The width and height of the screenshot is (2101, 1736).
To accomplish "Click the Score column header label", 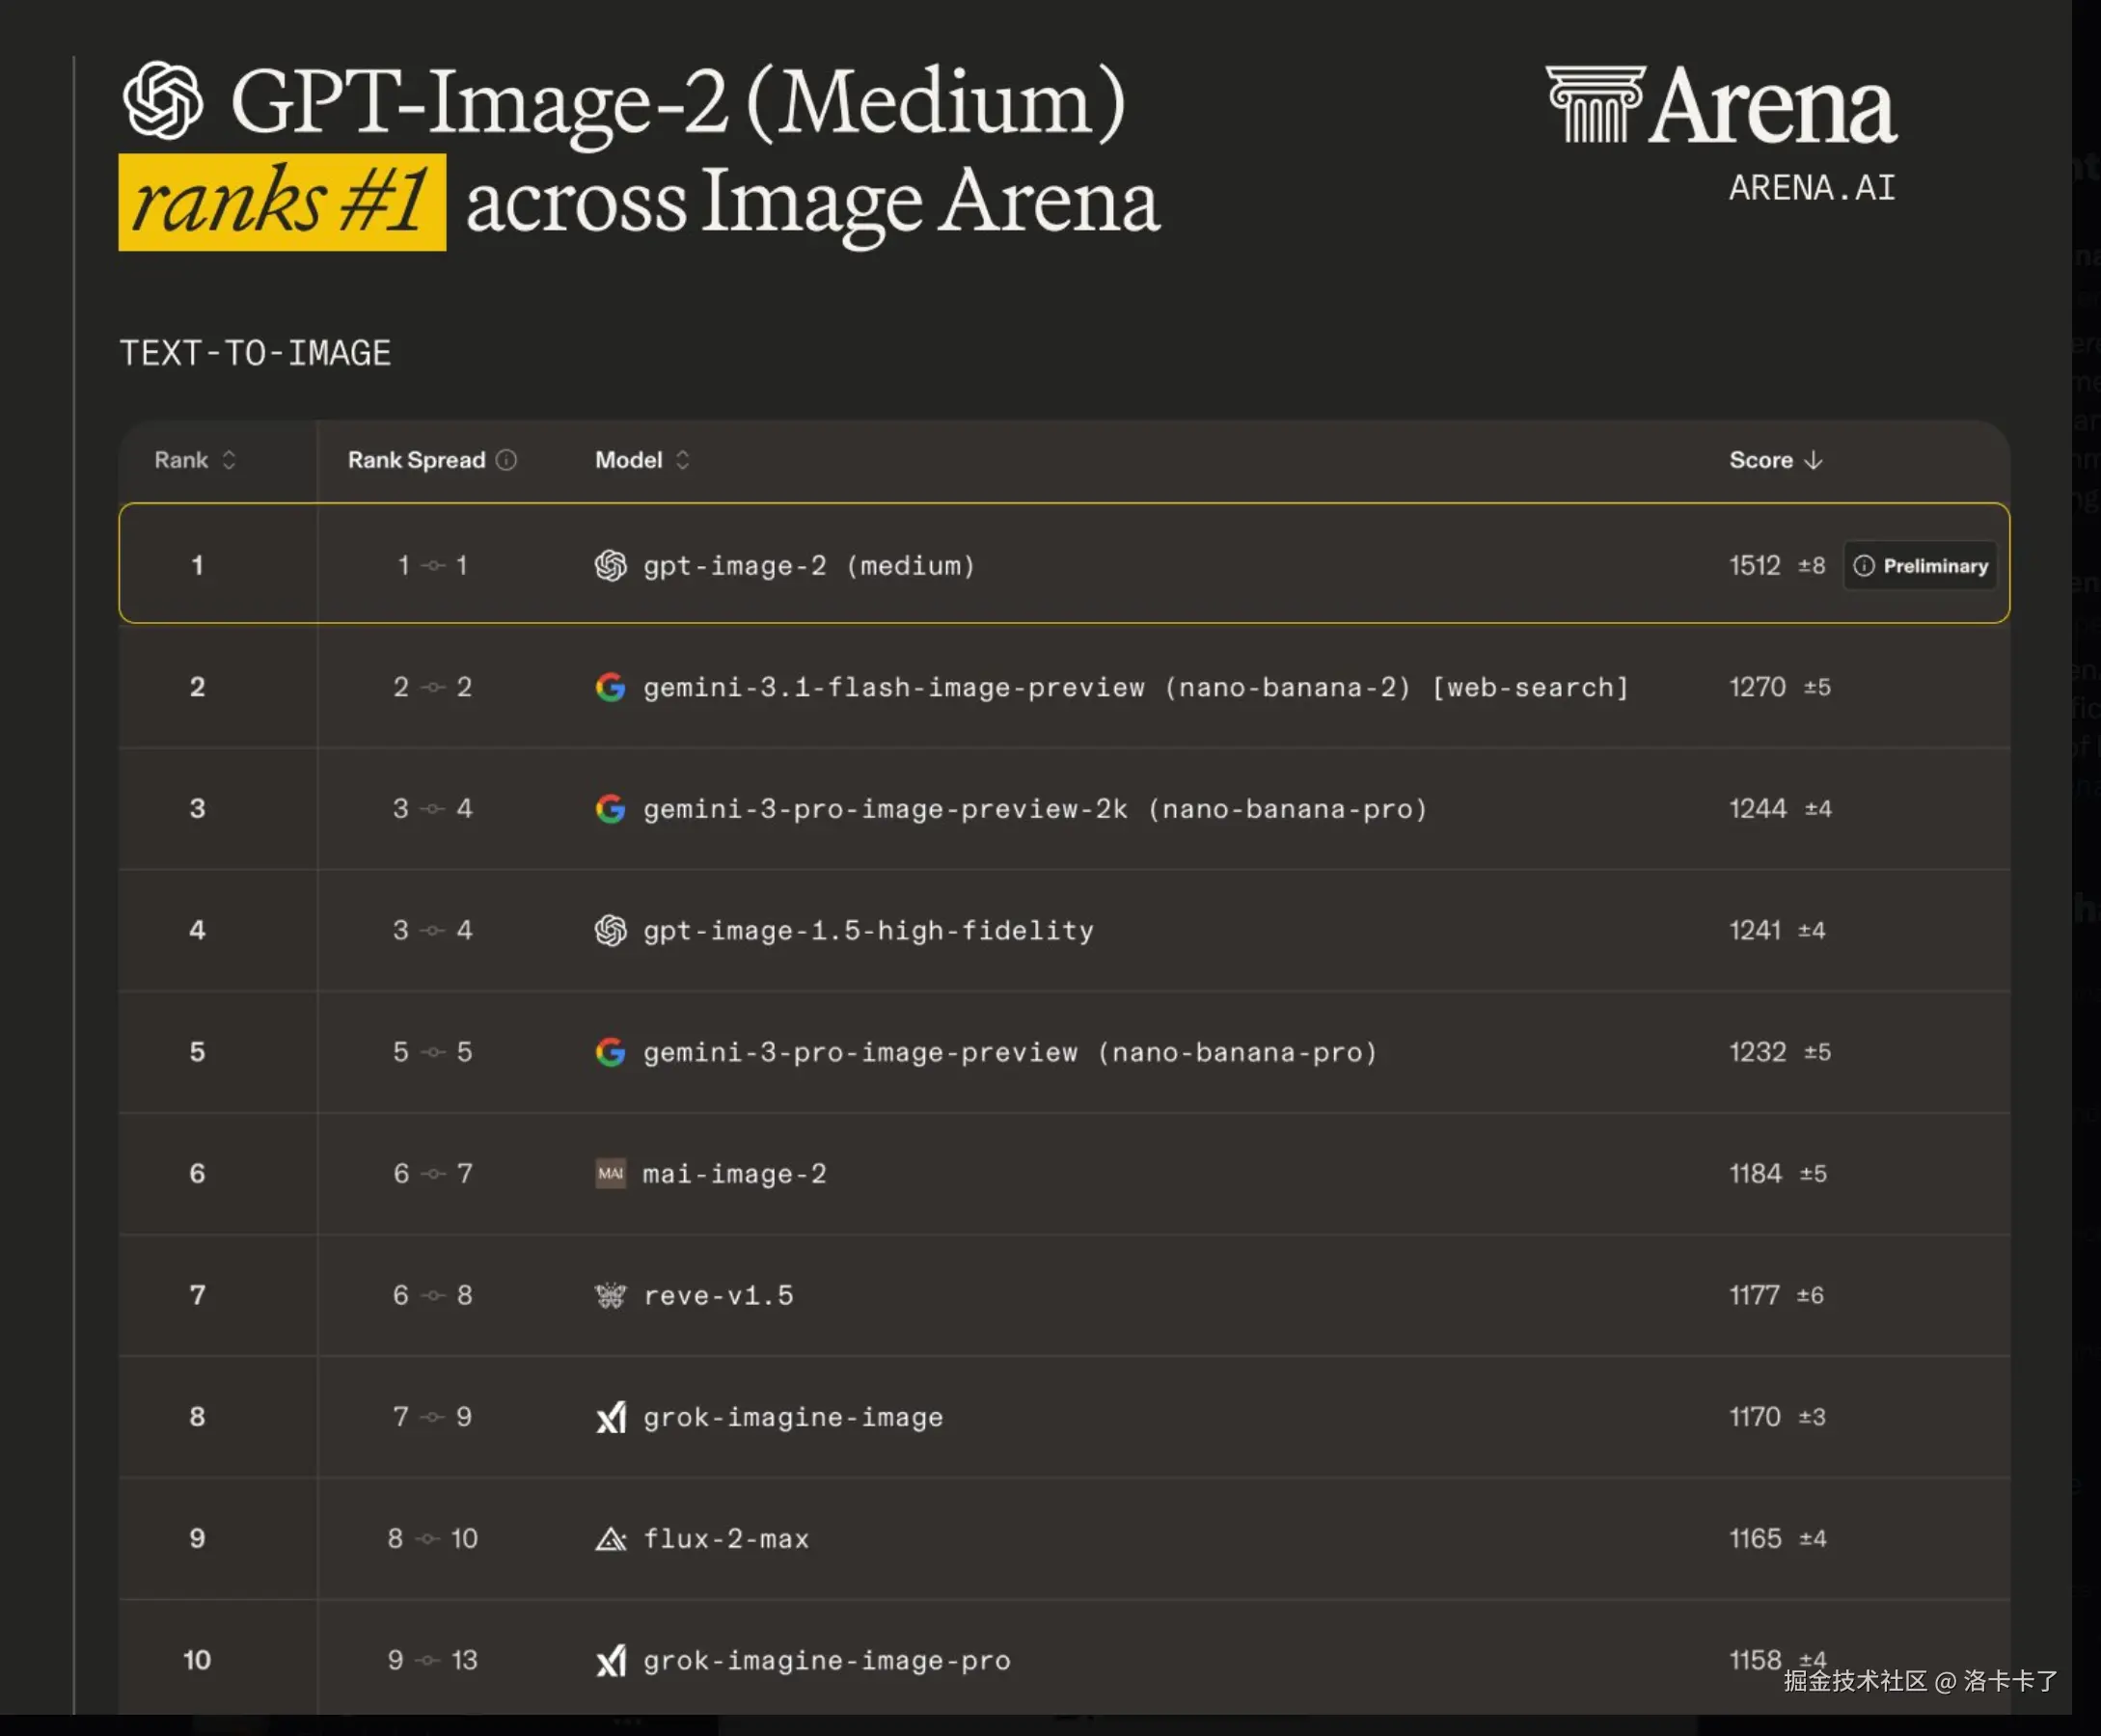I will click(x=1760, y=460).
